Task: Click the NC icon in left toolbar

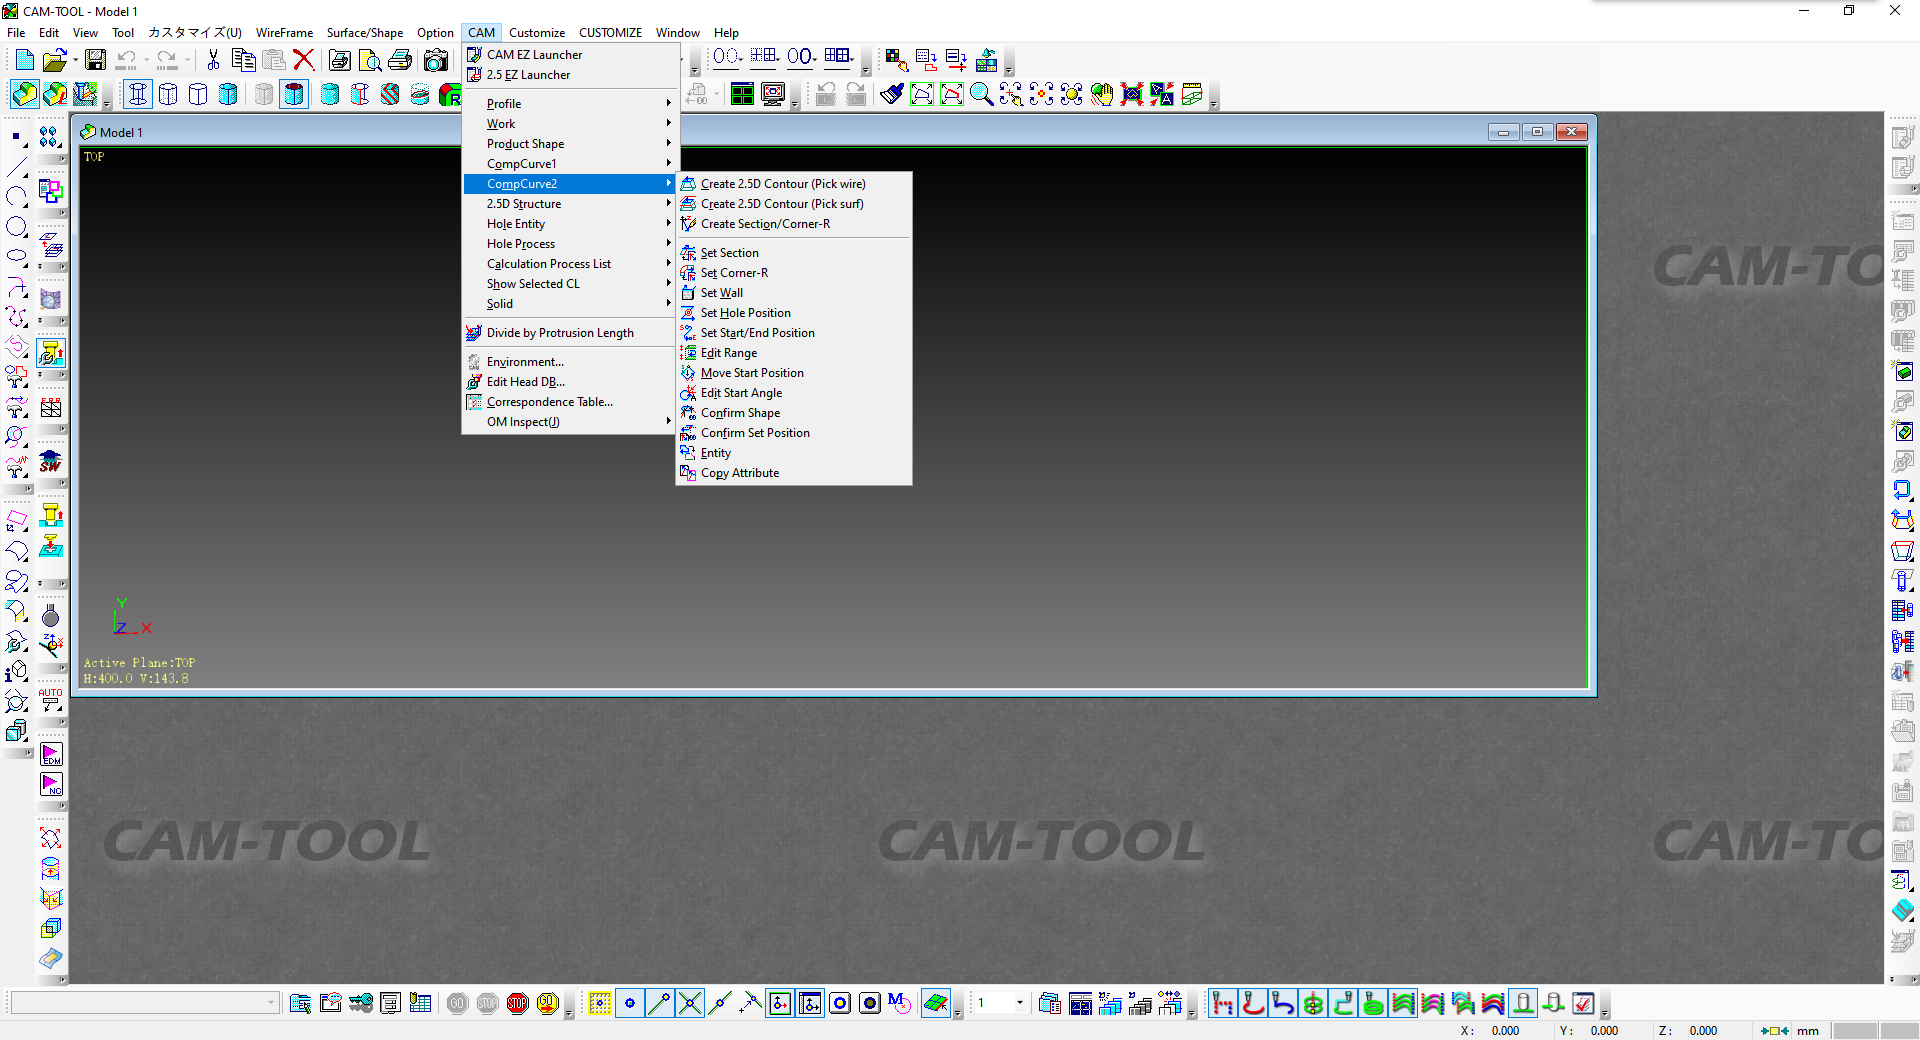Action: coord(51,785)
